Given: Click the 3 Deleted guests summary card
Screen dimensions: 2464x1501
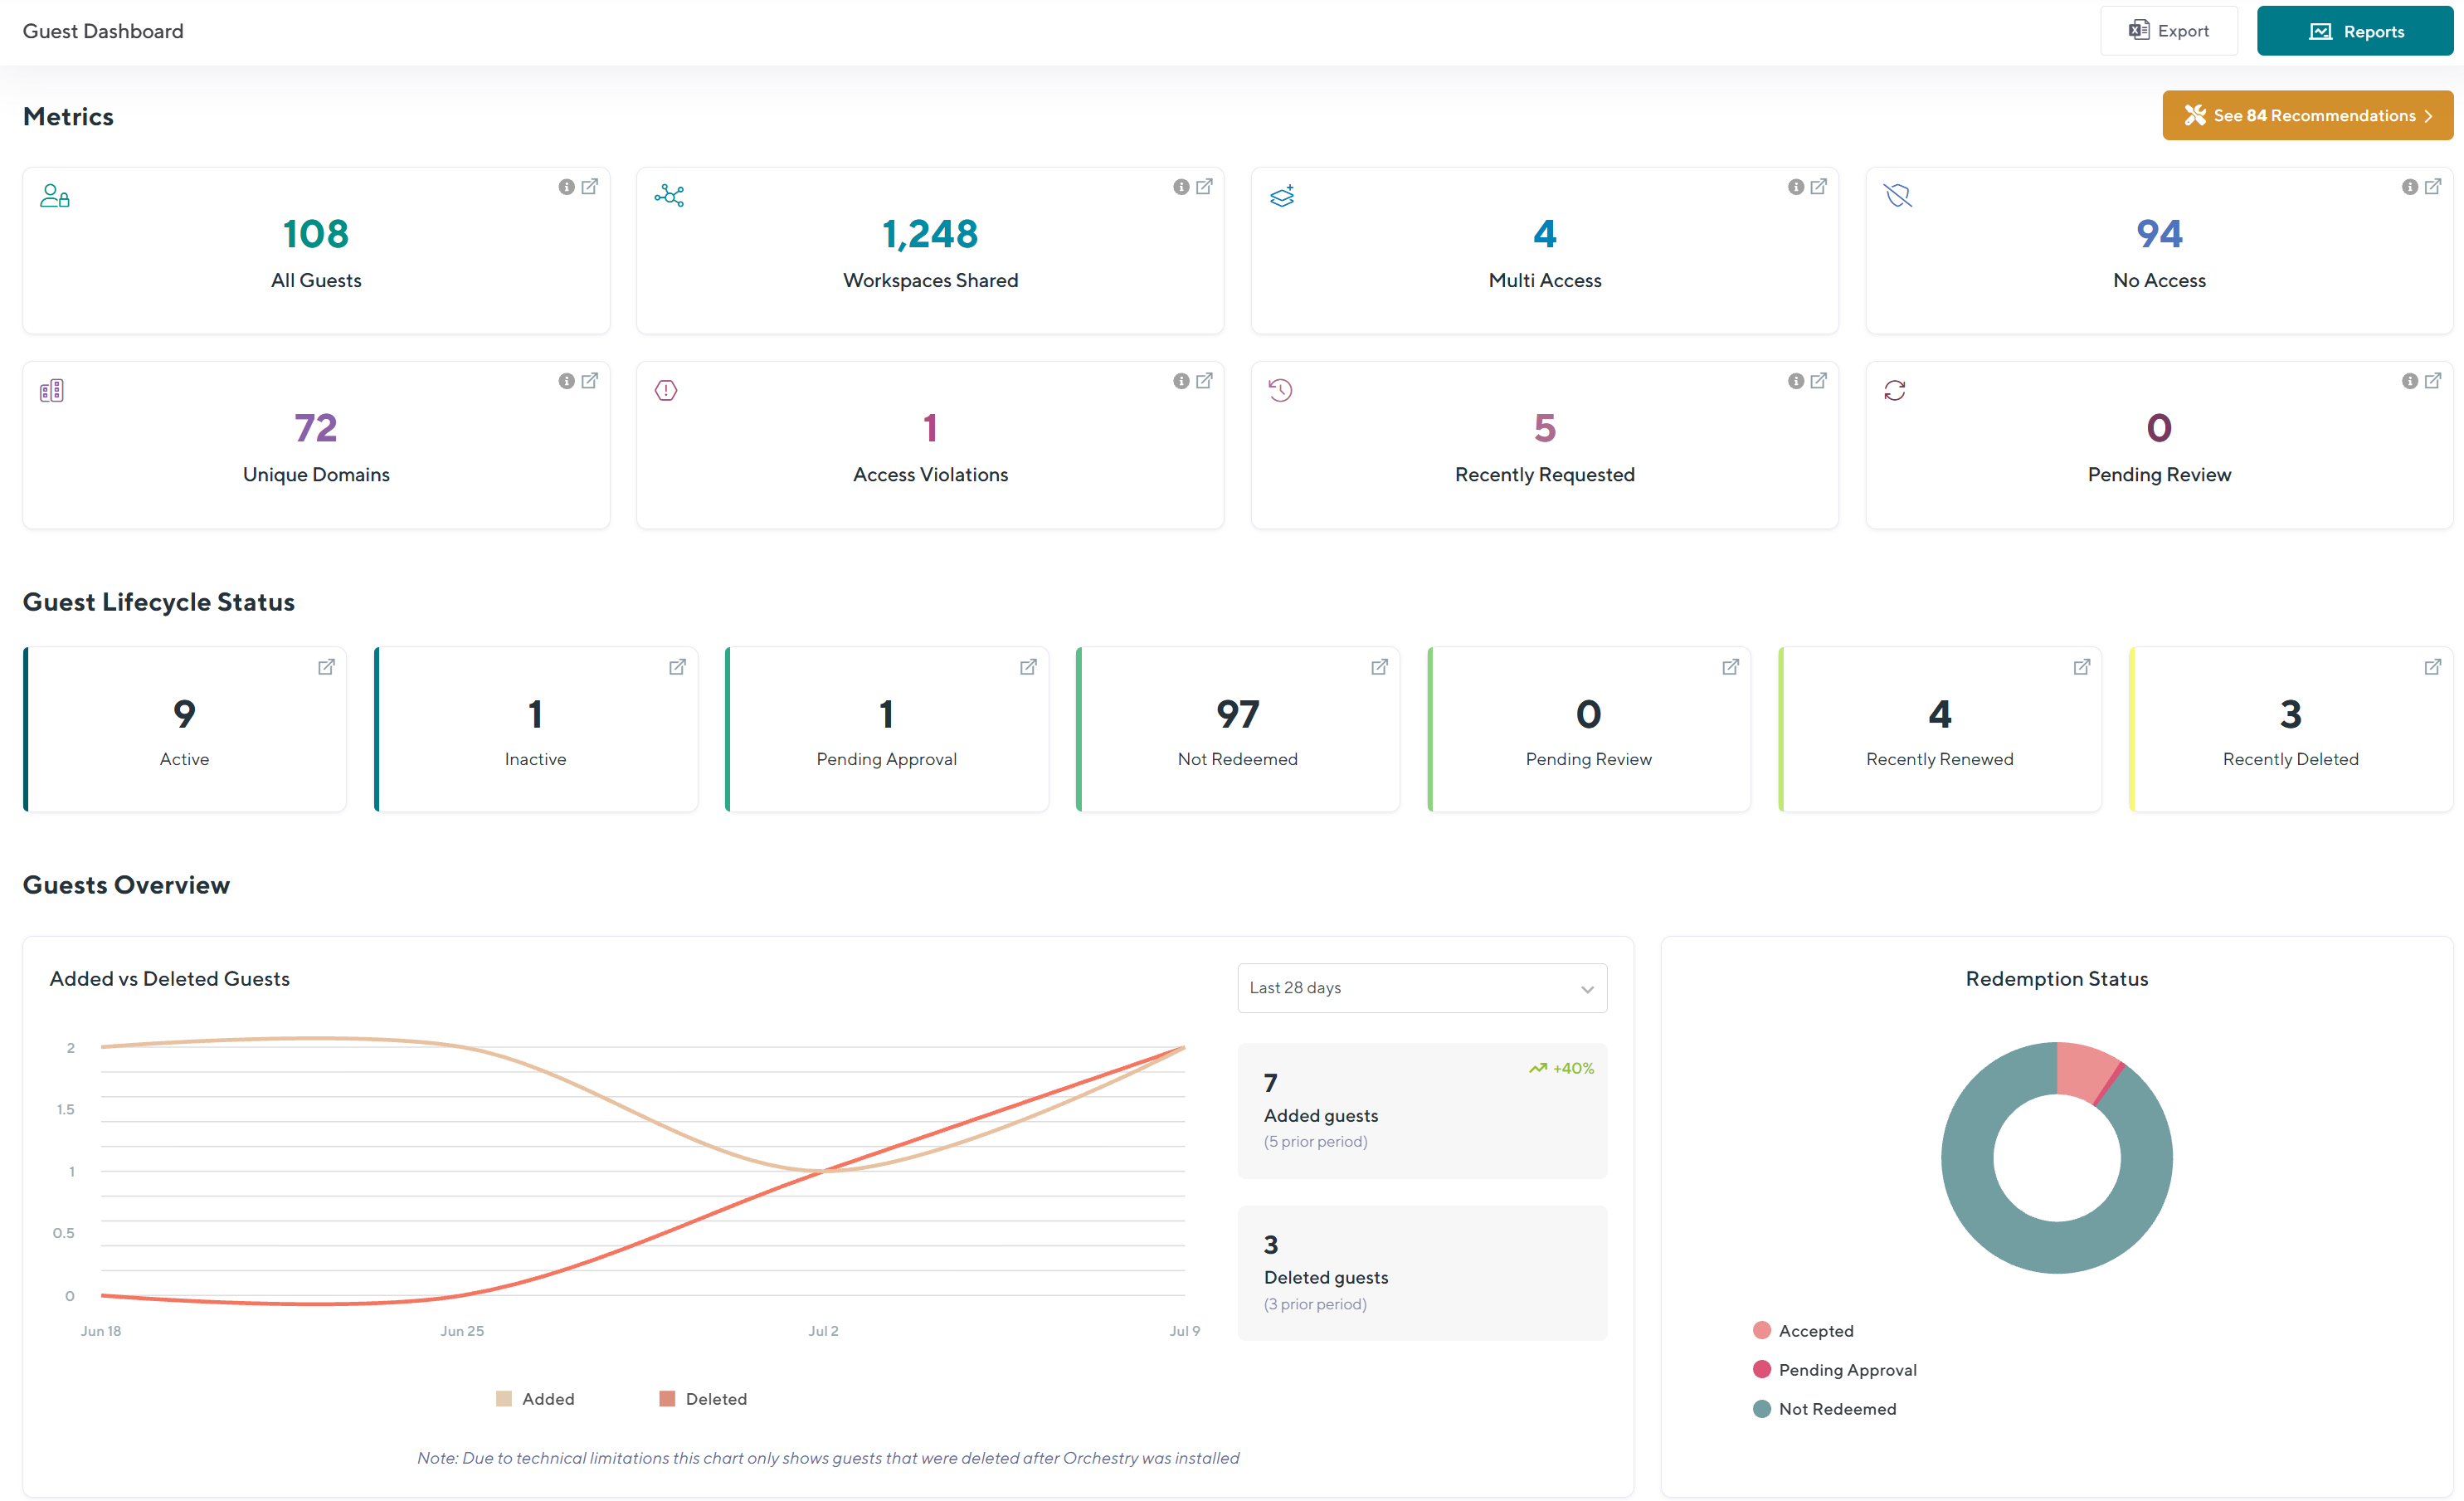Looking at the screenshot, I should coord(1422,1273).
